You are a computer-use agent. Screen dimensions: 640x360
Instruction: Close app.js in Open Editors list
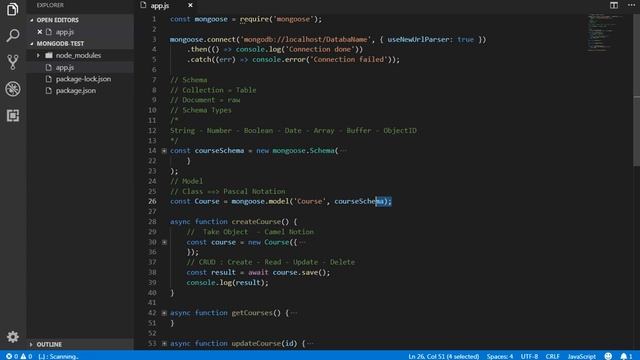40,31
